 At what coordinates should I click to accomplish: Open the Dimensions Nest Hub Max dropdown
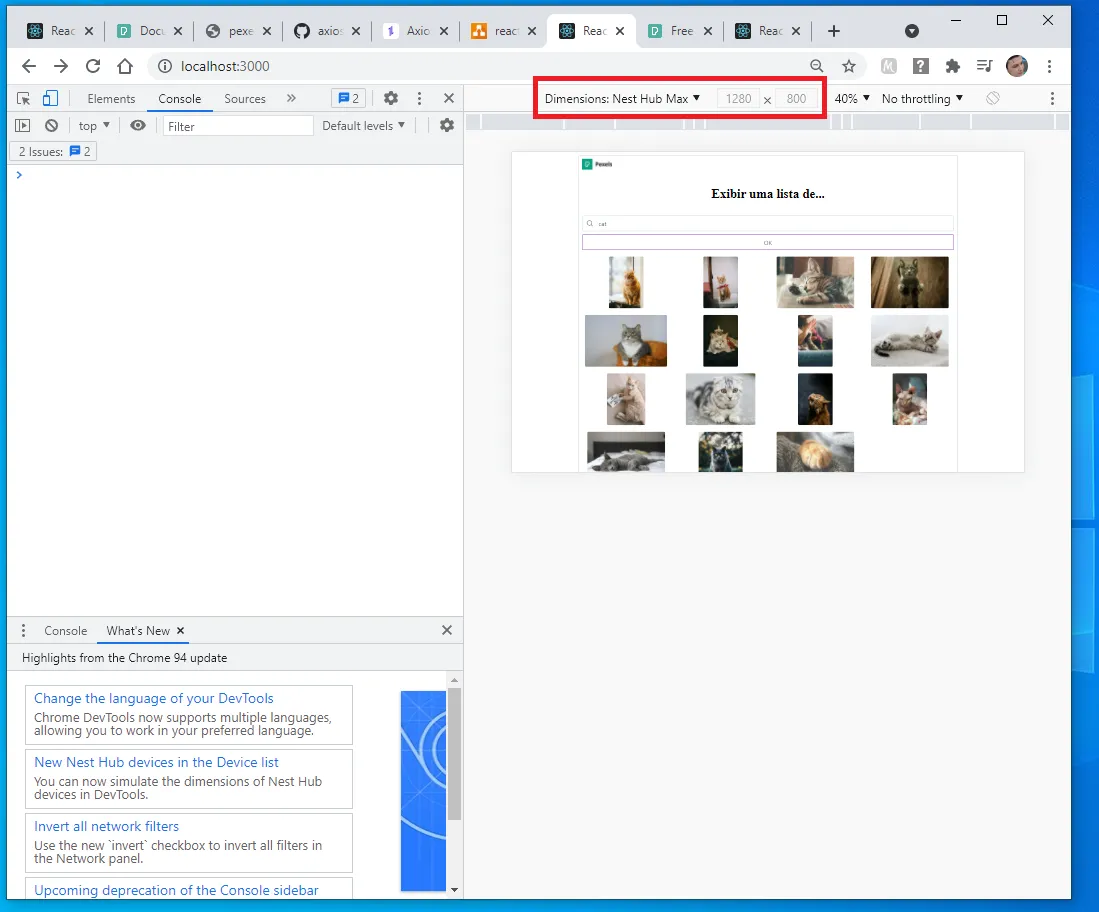[622, 98]
